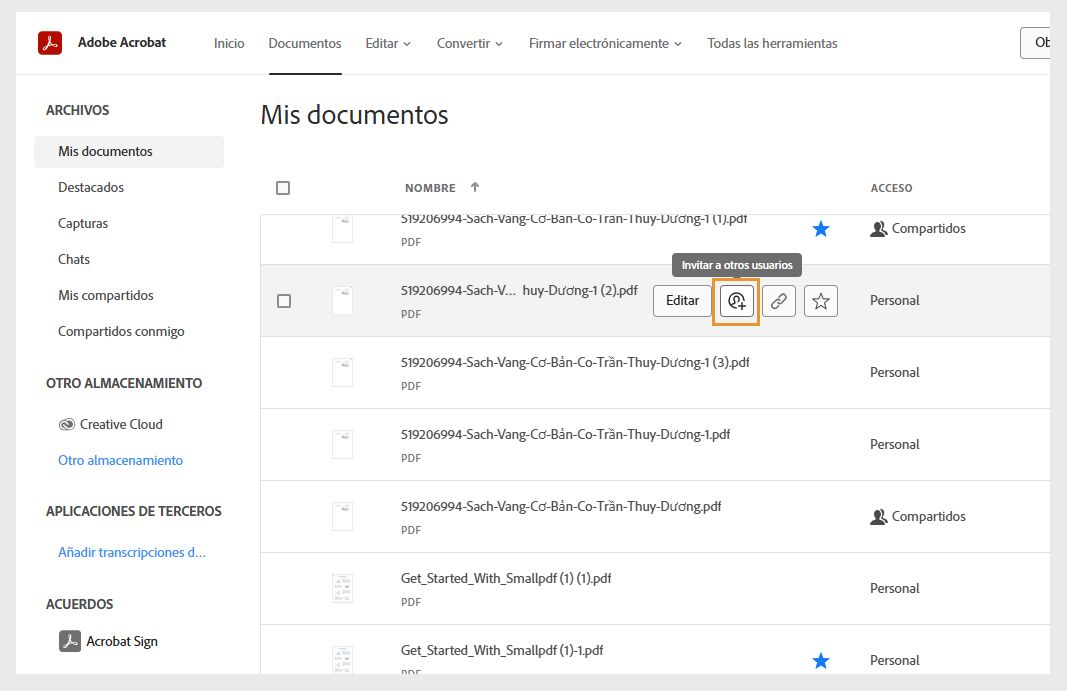This screenshot has height=691, width=1067.
Task: Open the Firmar electrónicamente dropdown
Action: (605, 43)
